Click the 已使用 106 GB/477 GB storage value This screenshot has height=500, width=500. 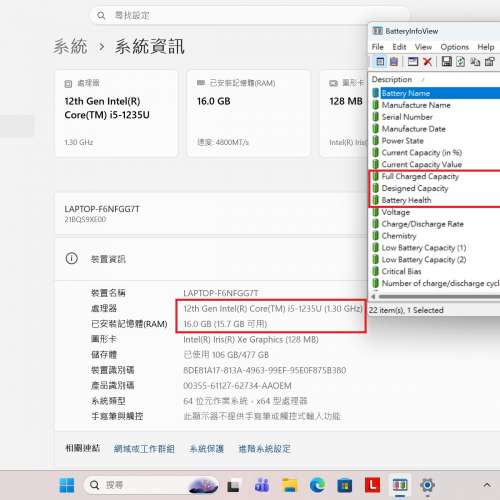(x=226, y=355)
